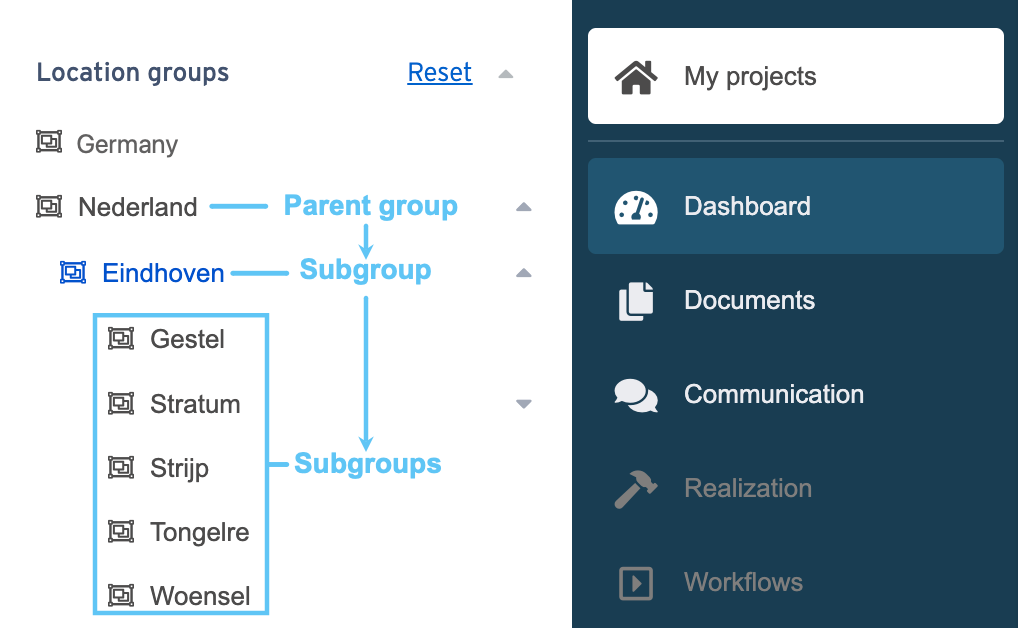Click the group icon next to Germany
Image resolution: width=1018 pixels, height=628 pixels.
(x=49, y=143)
